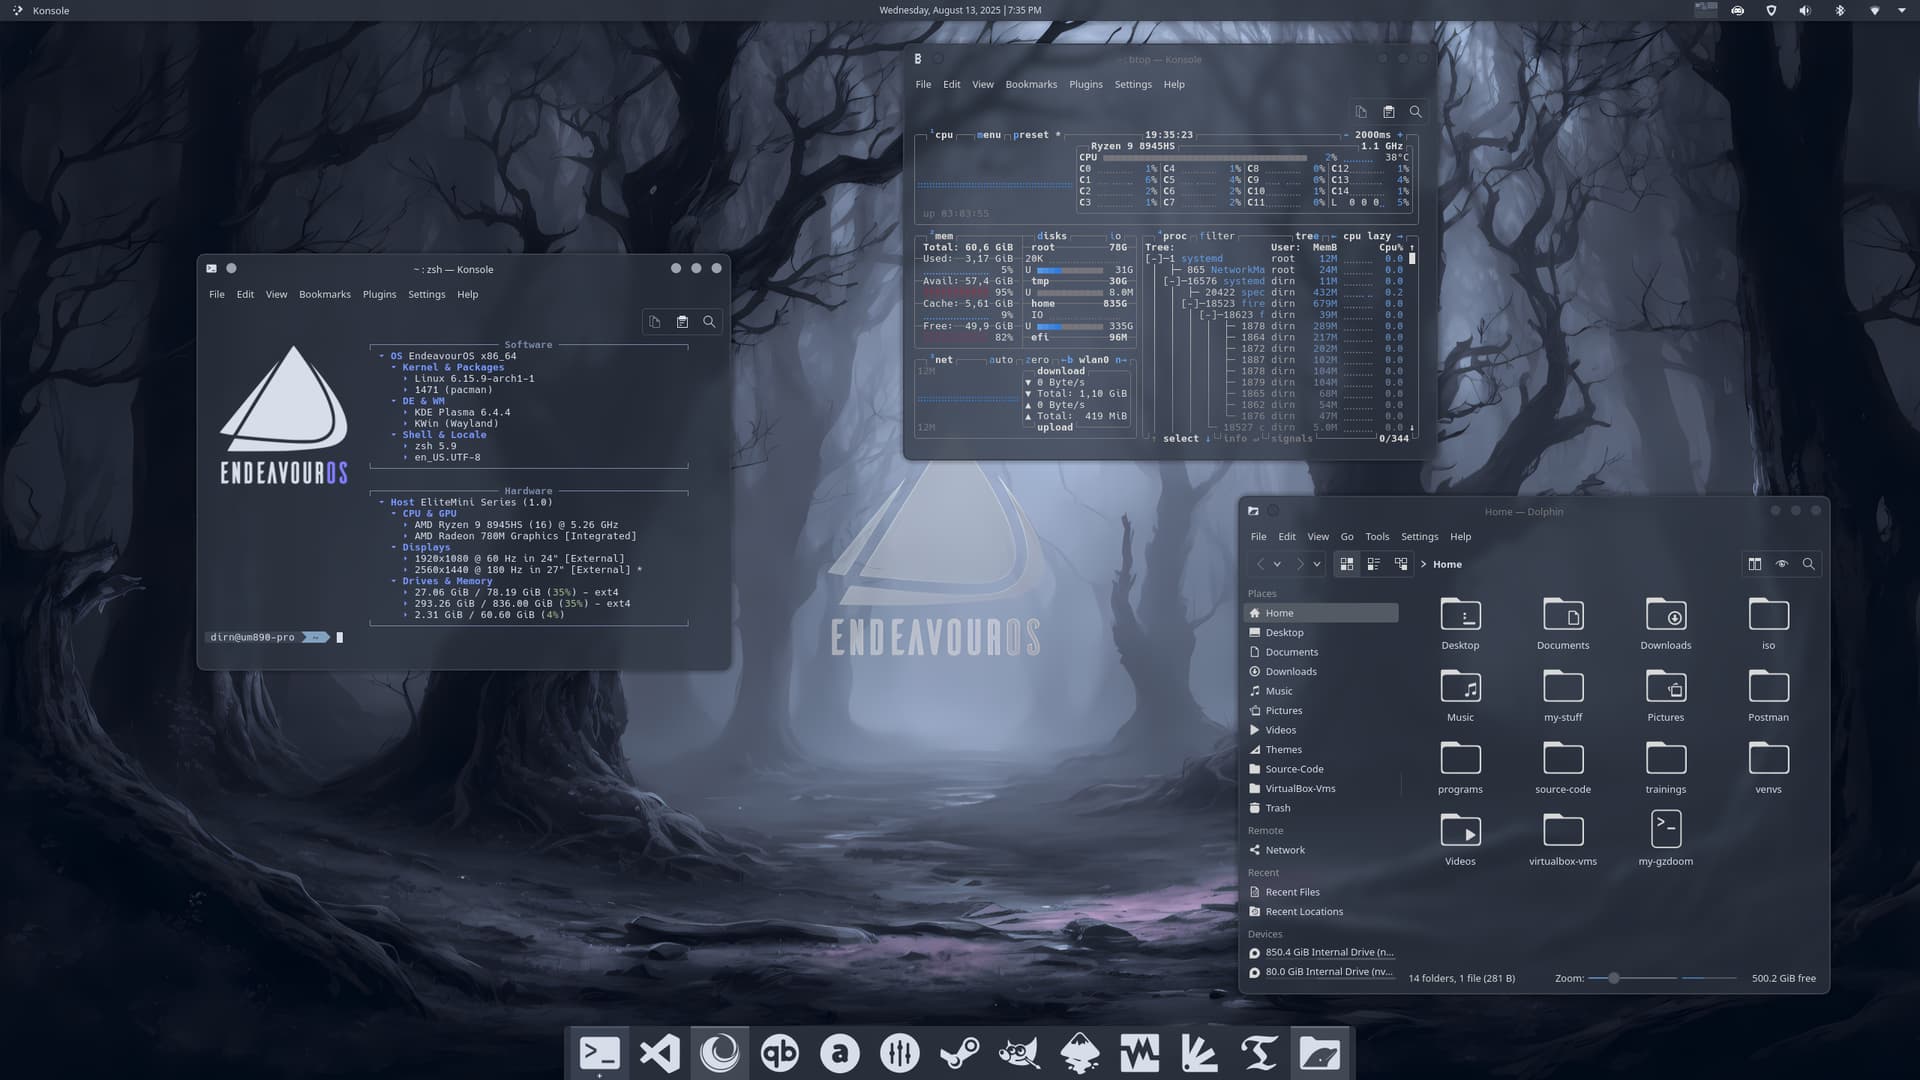The height and width of the screenshot is (1080, 1920).
Task: Launch Steam from the dock
Action: point(960,1053)
